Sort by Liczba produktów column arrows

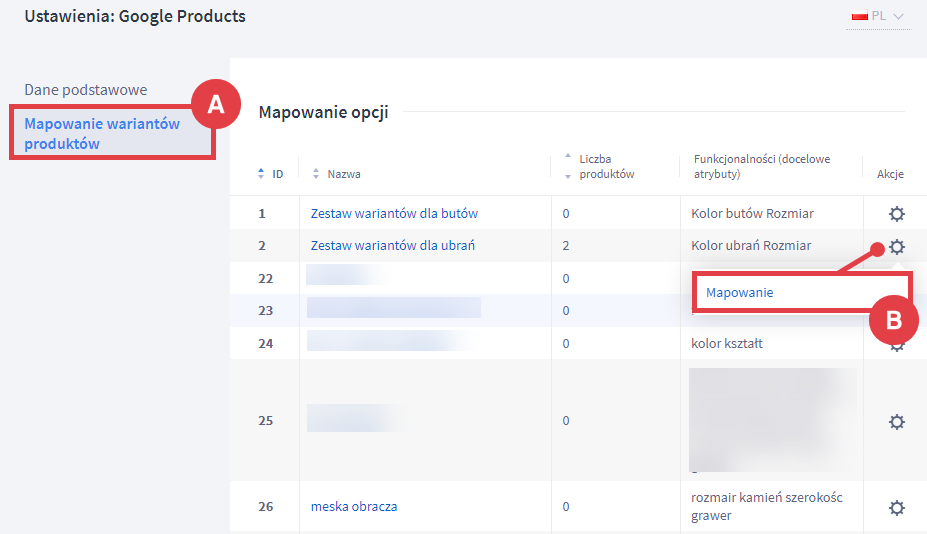[568, 166]
